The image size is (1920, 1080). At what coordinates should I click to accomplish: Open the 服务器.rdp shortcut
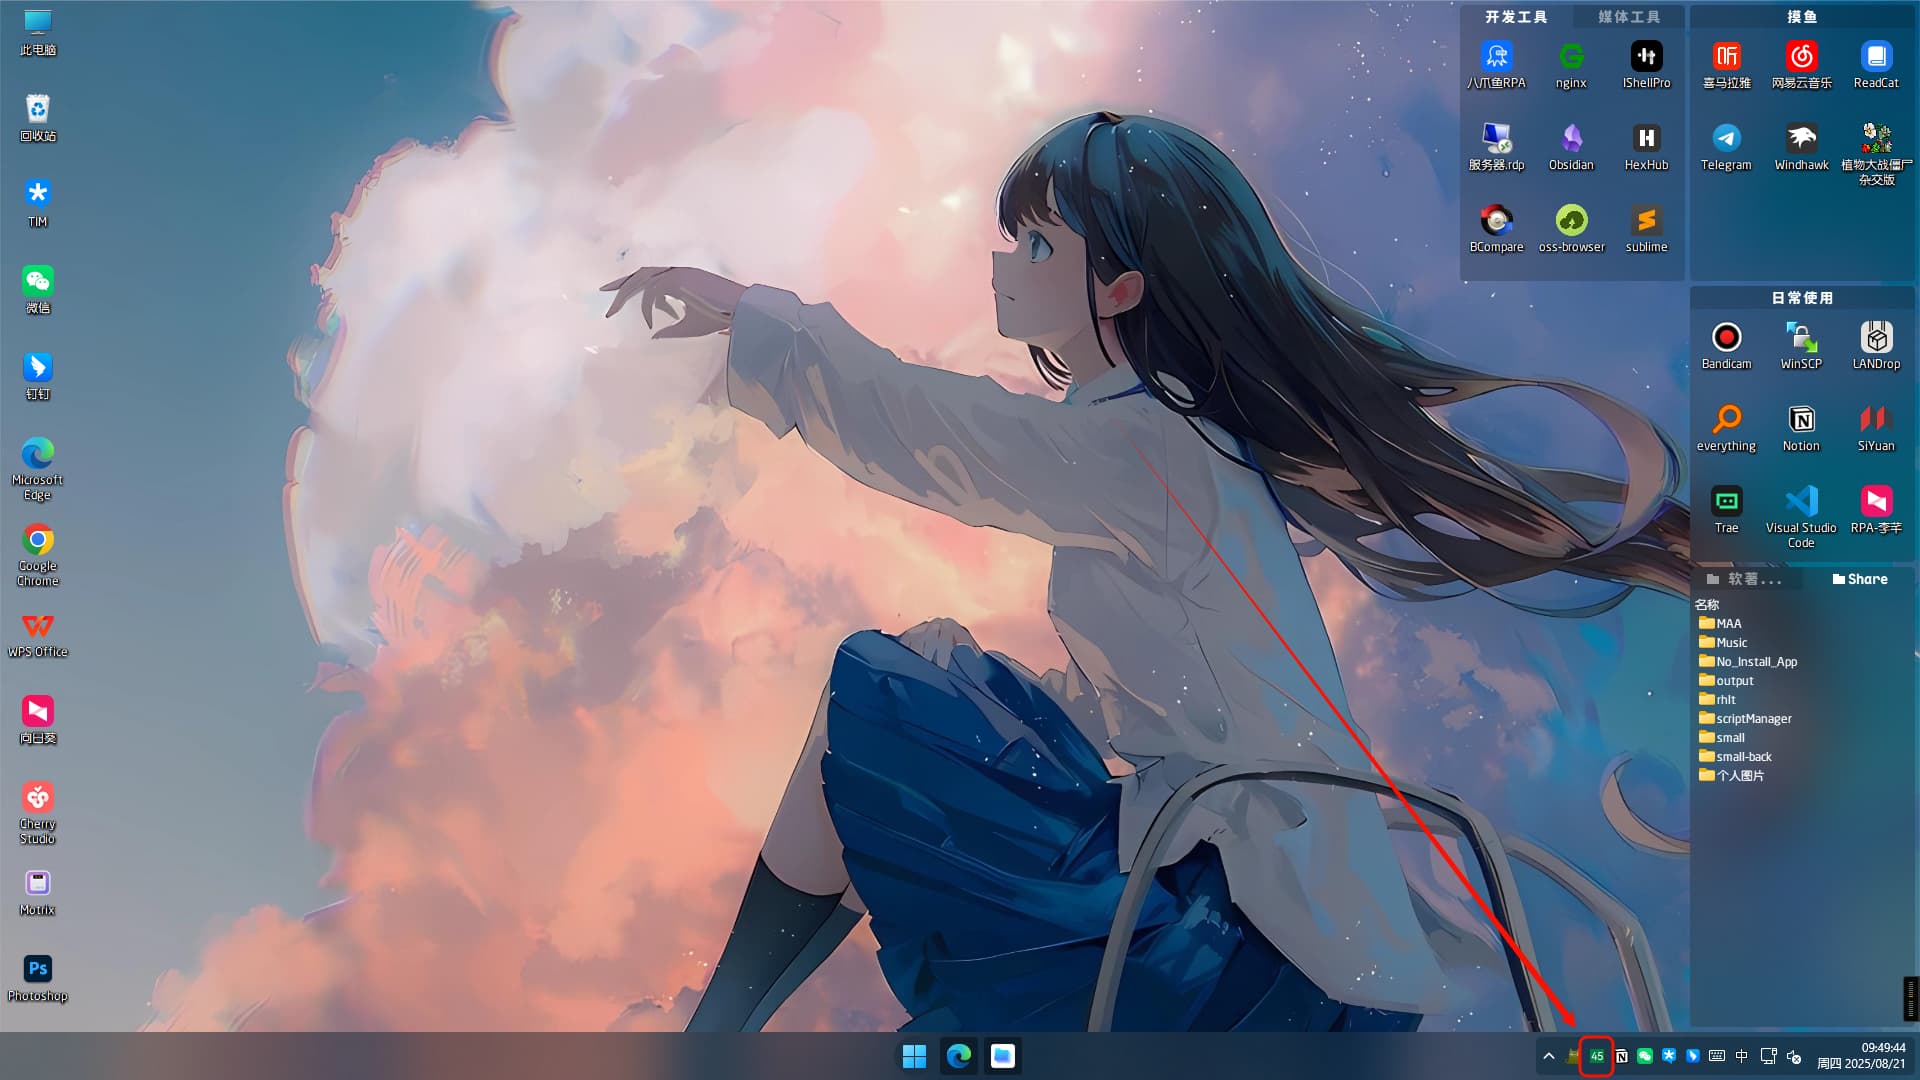click(1496, 146)
